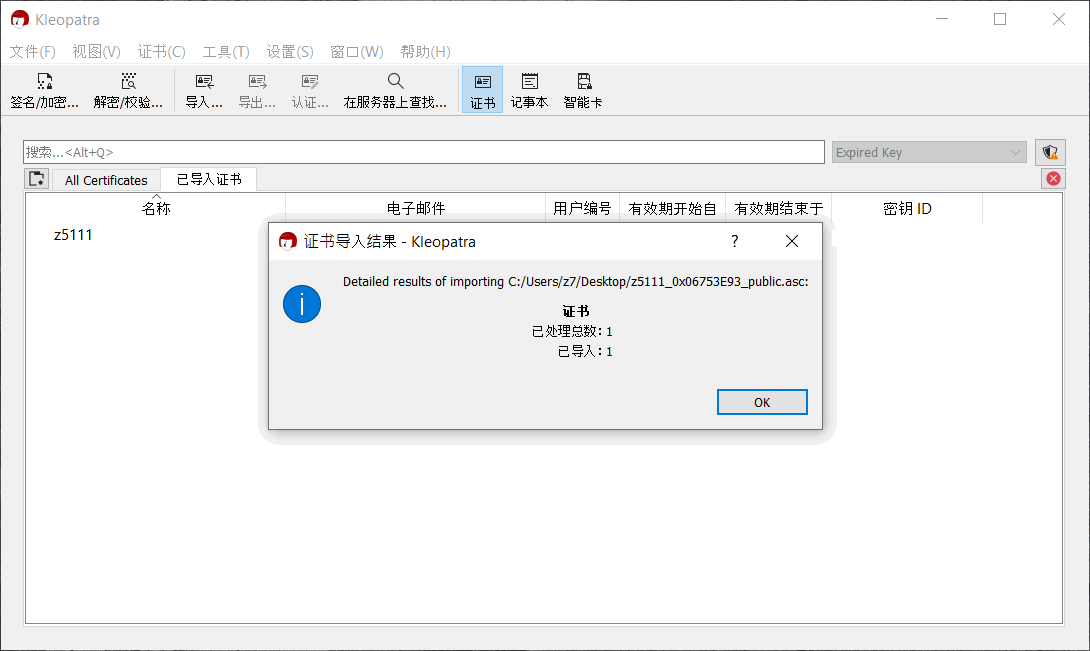This screenshot has height=651, width=1090.
Task: Click Lookup on Server (在服务器上查找) icon
Action: [395, 90]
